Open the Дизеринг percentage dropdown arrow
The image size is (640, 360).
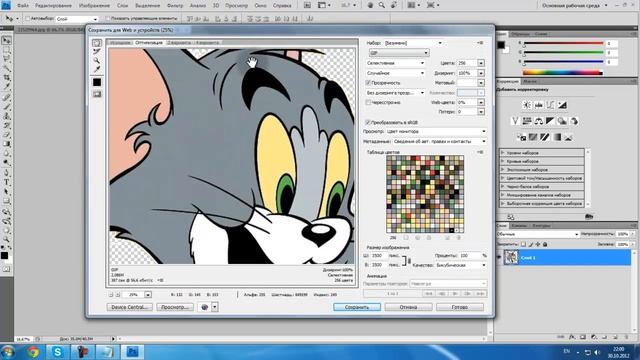481,73
